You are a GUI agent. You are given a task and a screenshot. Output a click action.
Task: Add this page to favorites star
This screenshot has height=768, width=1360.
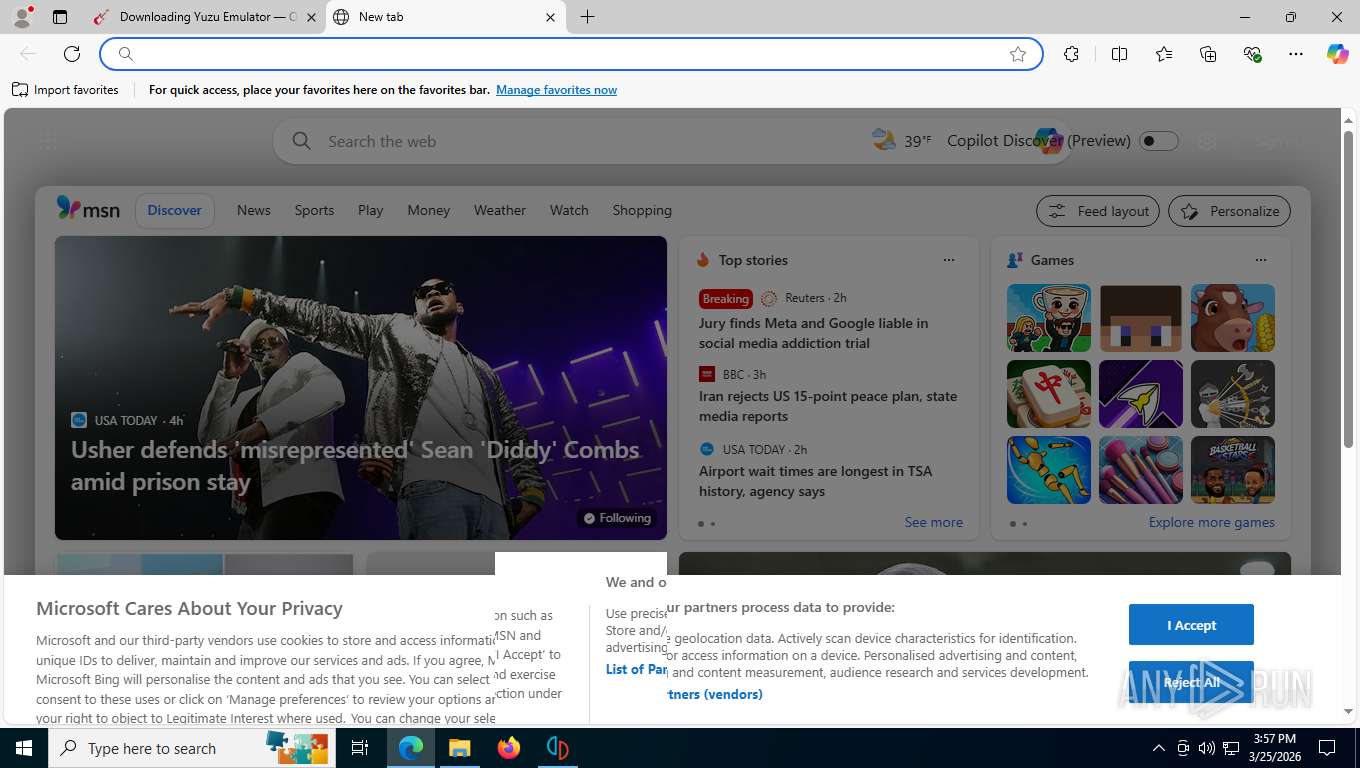pyautogui.click(x=1018, y=54)
